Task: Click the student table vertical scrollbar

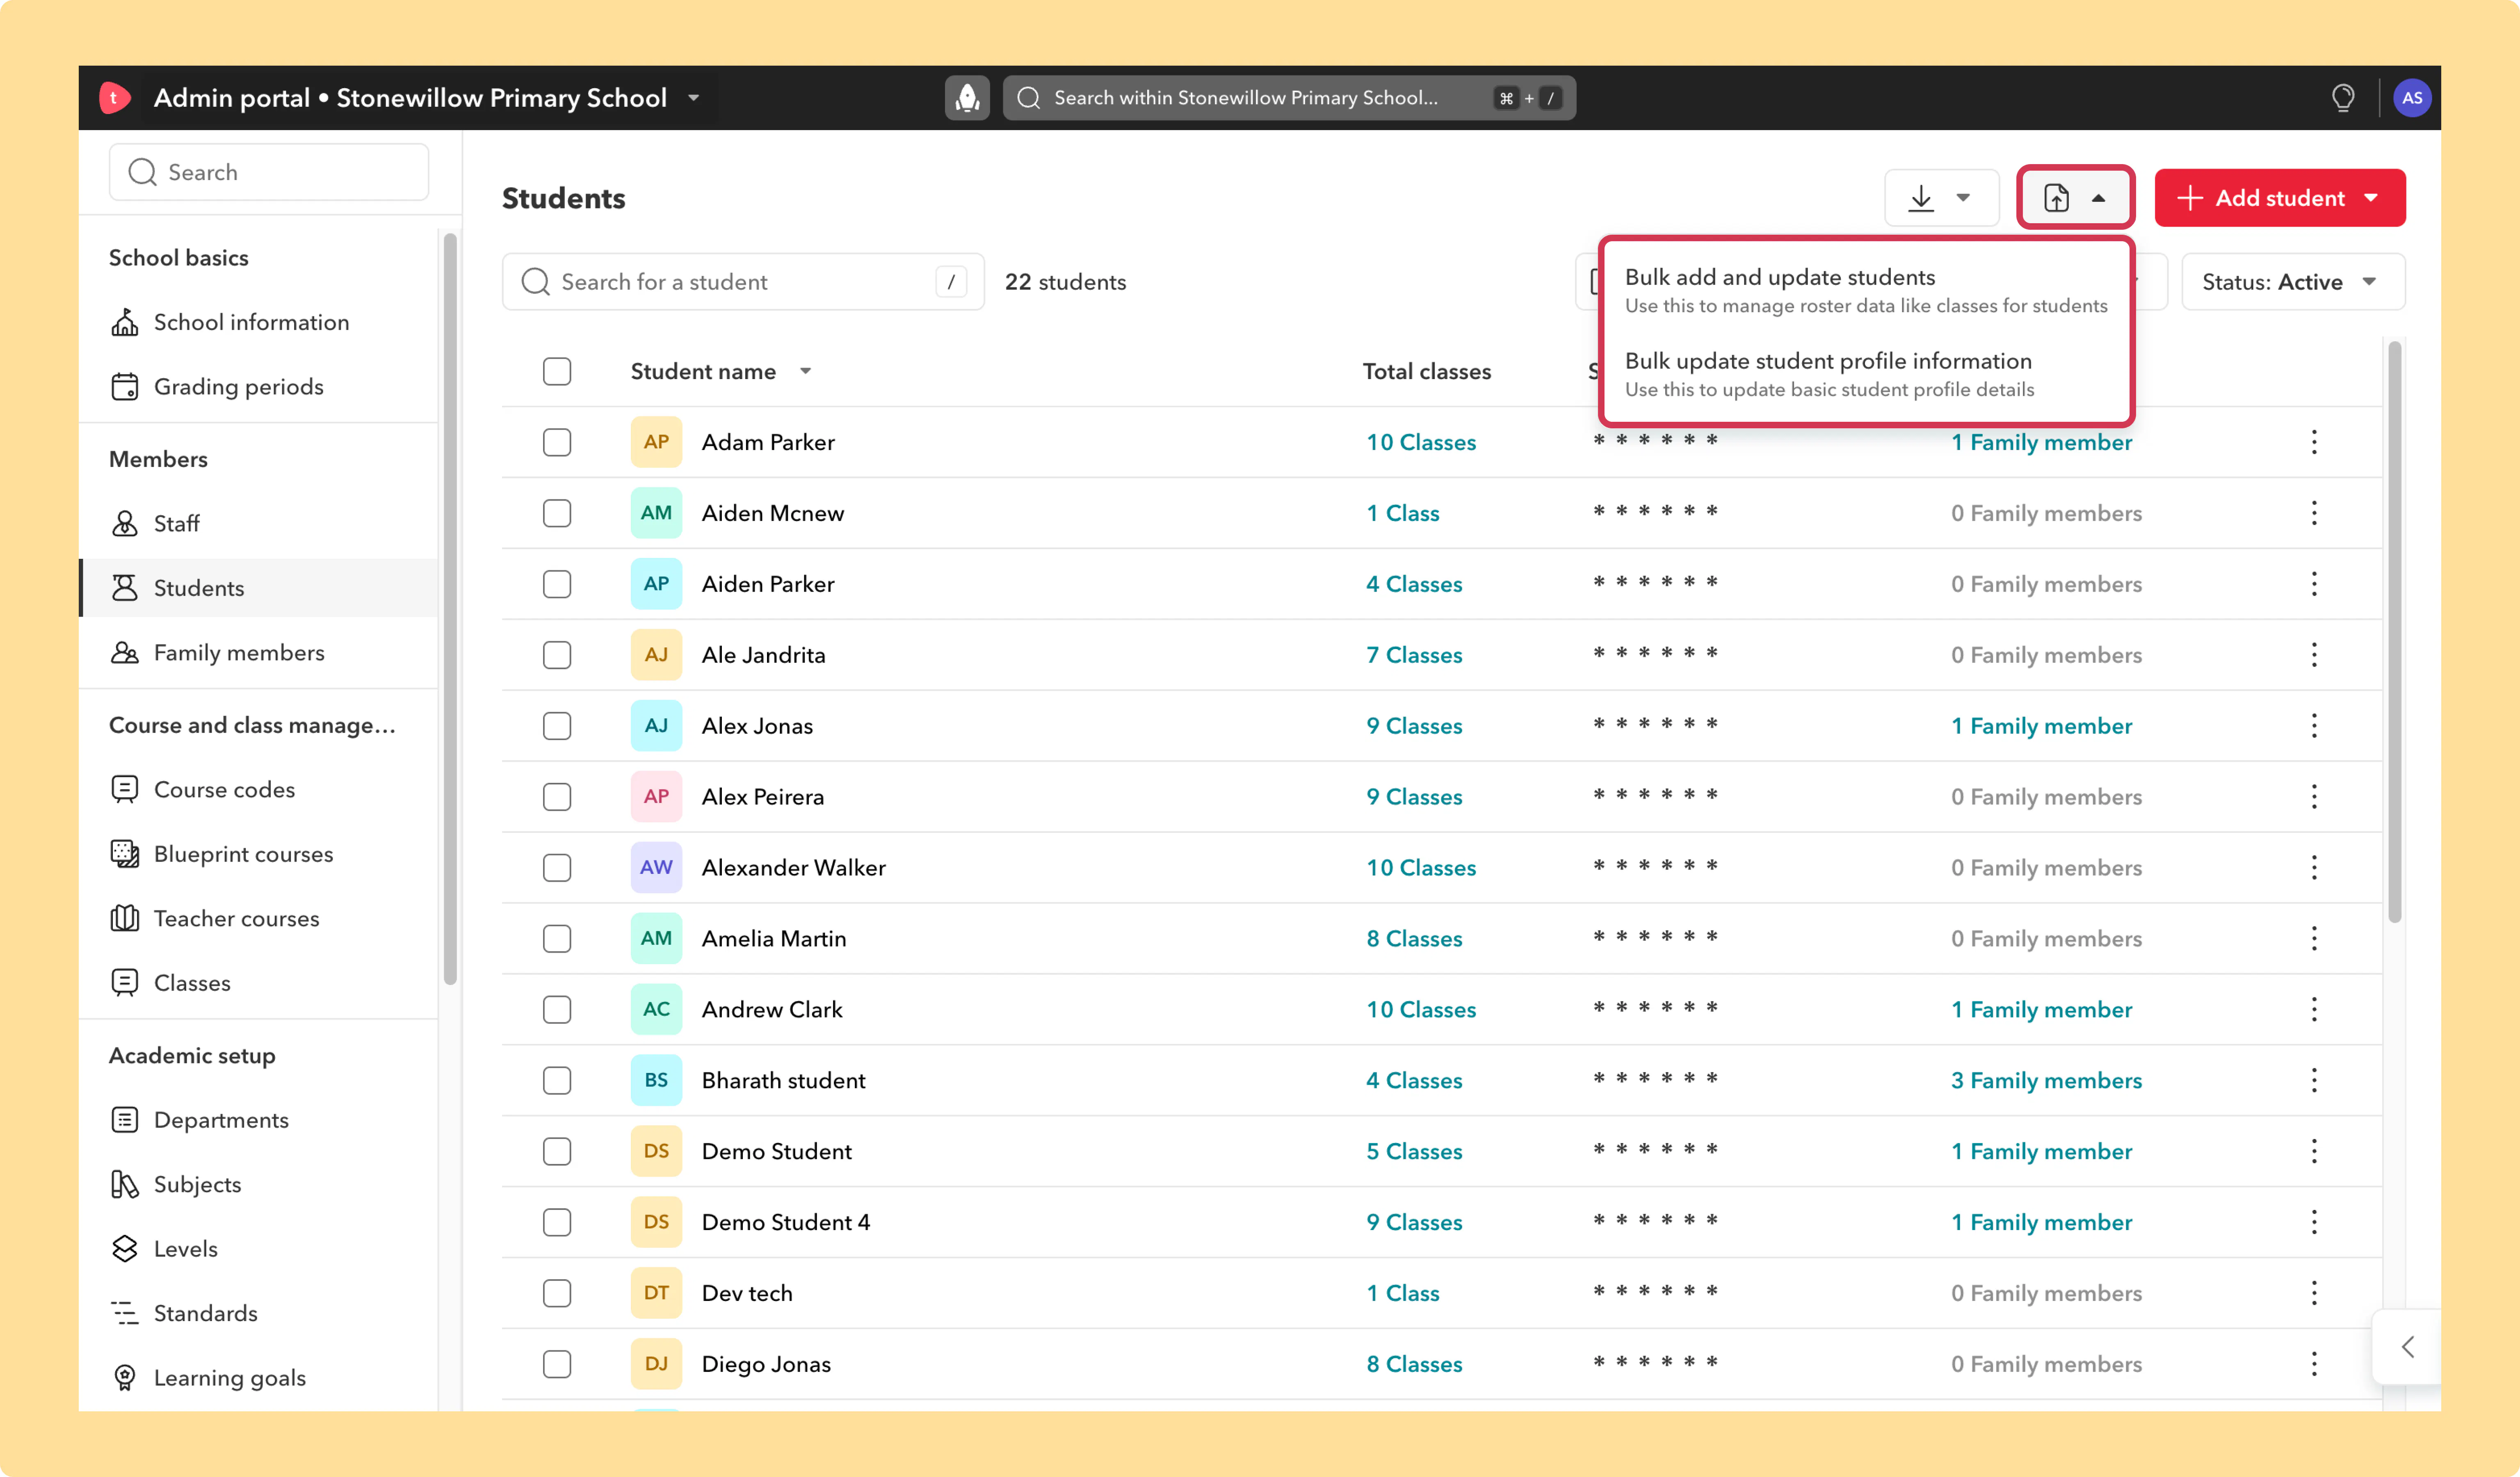Action: (2394, 632)
